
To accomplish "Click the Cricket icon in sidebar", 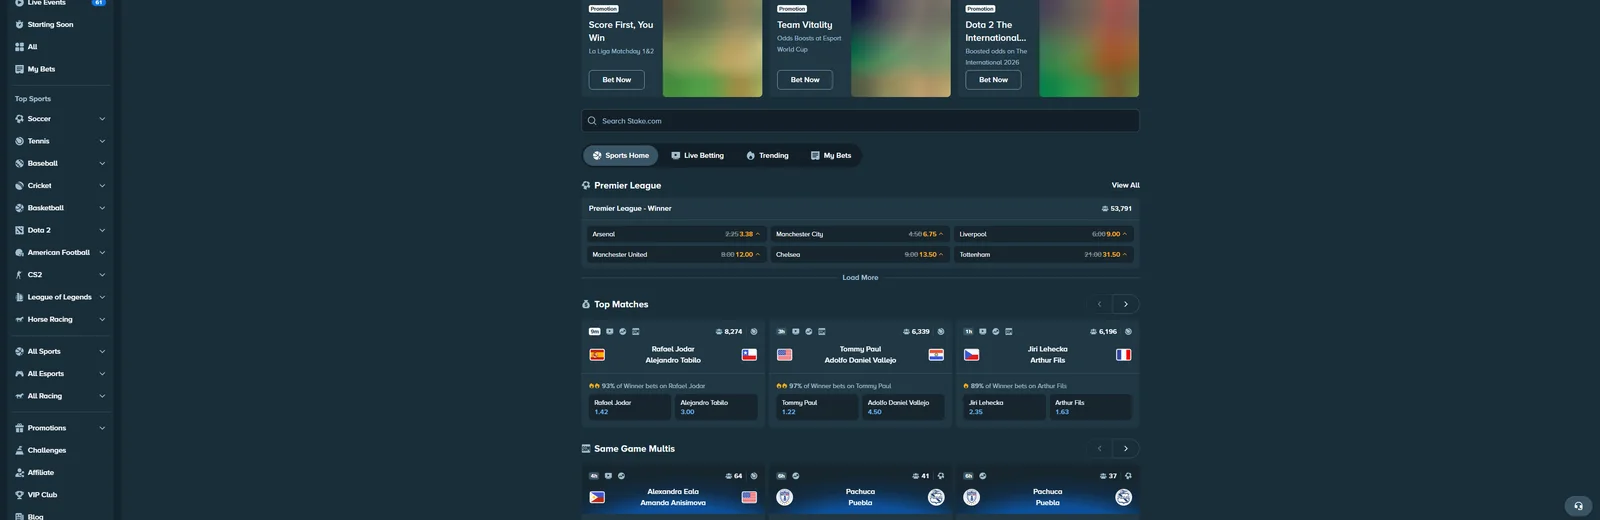I will pyautogui.click(x=19, y=186).
